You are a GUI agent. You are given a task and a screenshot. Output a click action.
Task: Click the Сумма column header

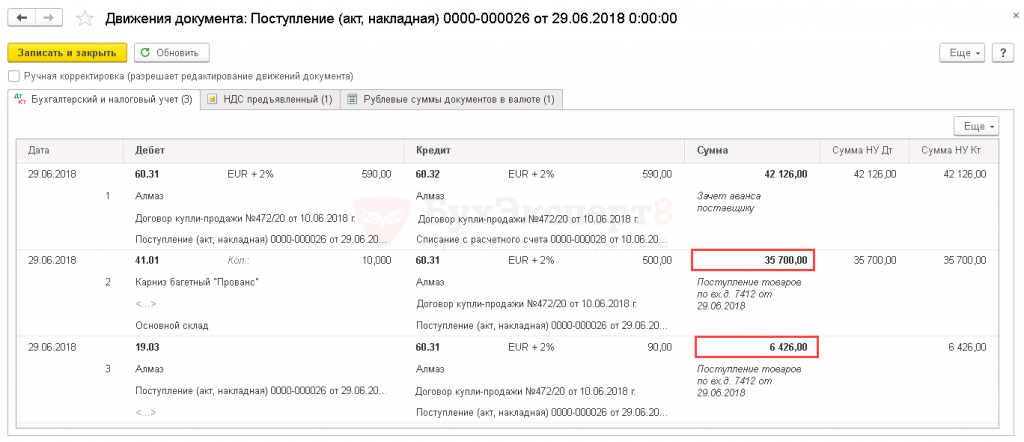[752, 151]
